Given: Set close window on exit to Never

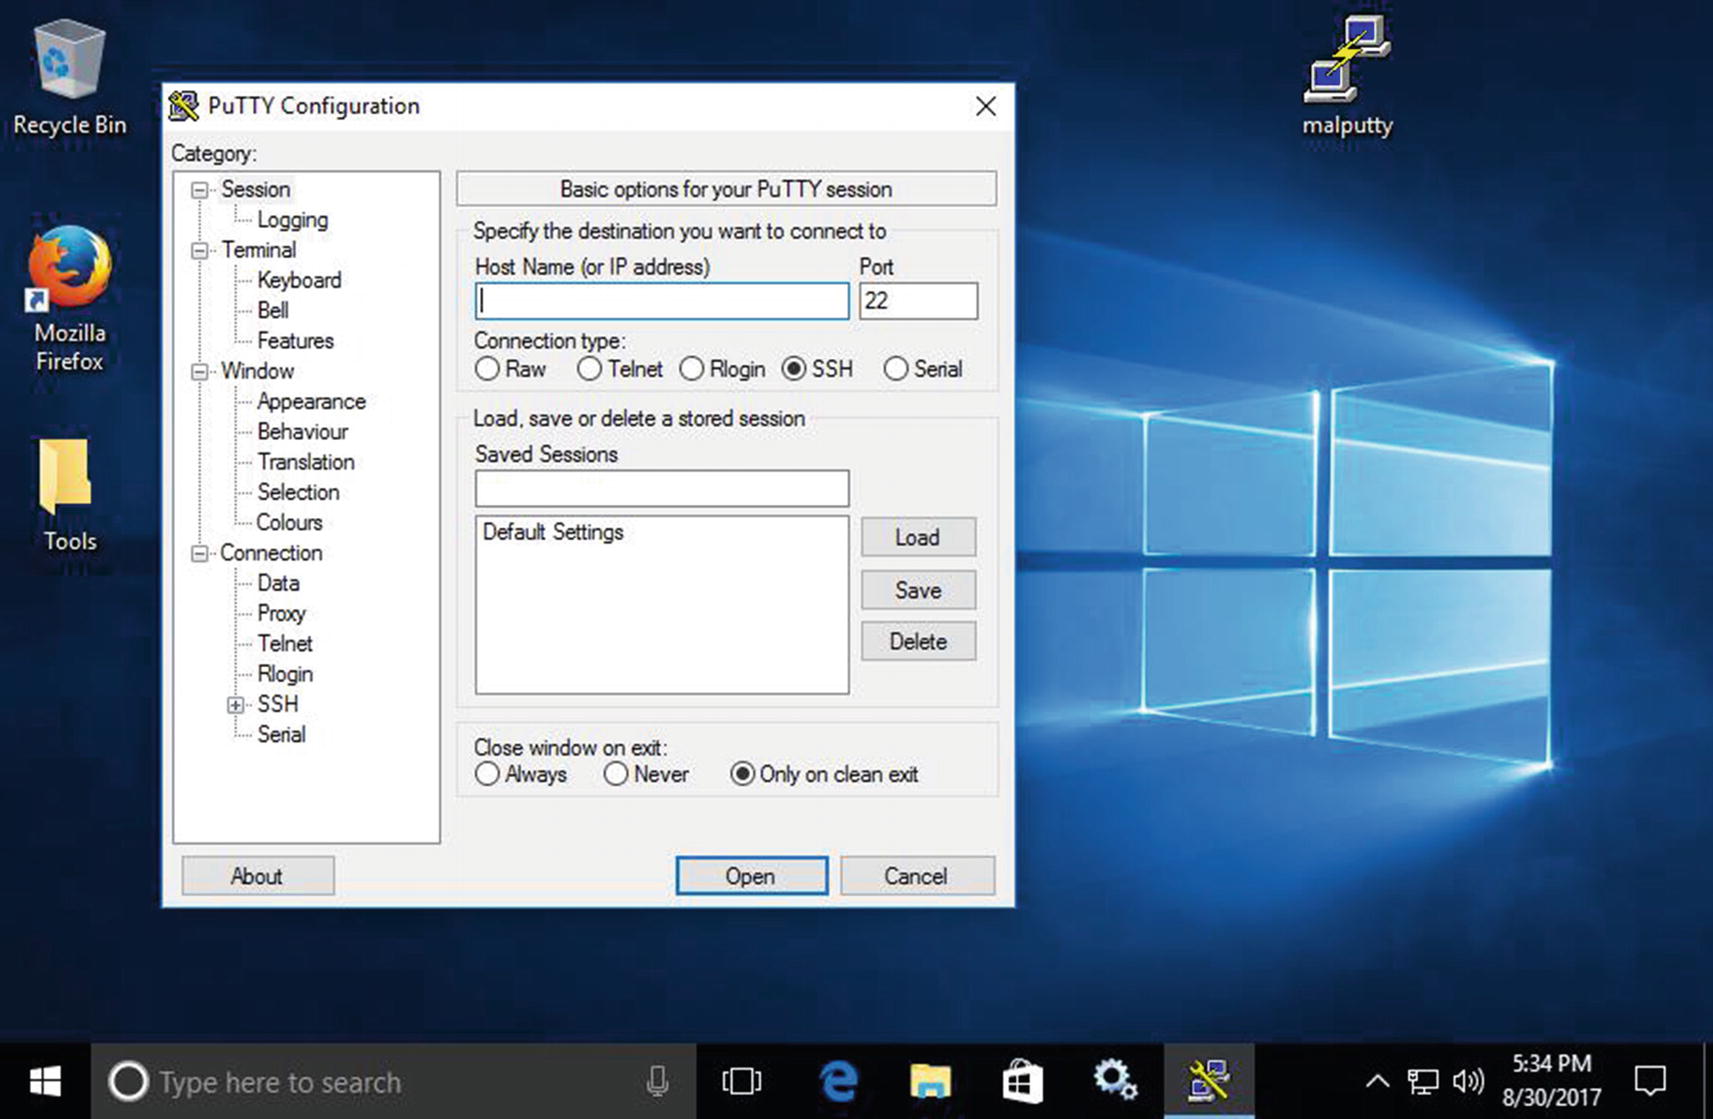Looking at the screenshot, I should pyautogui.click(x=616, y=774).
